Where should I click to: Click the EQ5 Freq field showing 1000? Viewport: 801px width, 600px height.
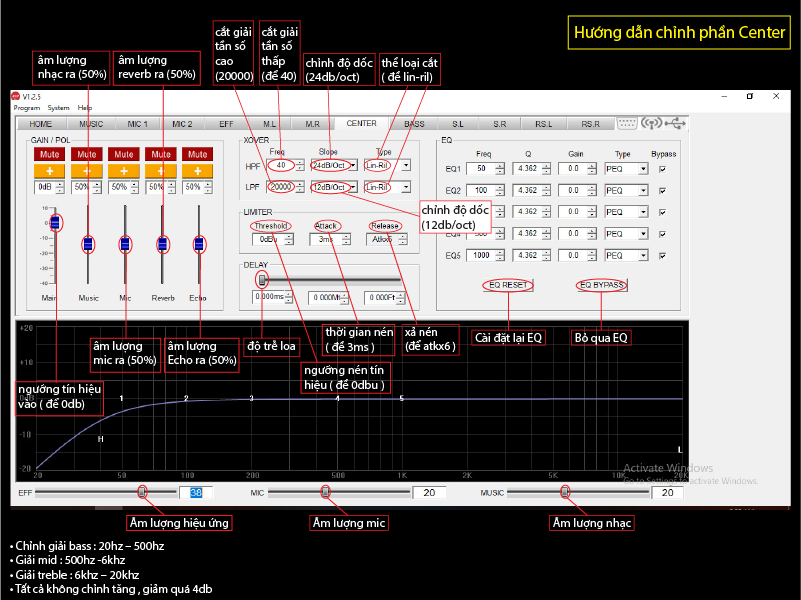[x=481, y=255]
